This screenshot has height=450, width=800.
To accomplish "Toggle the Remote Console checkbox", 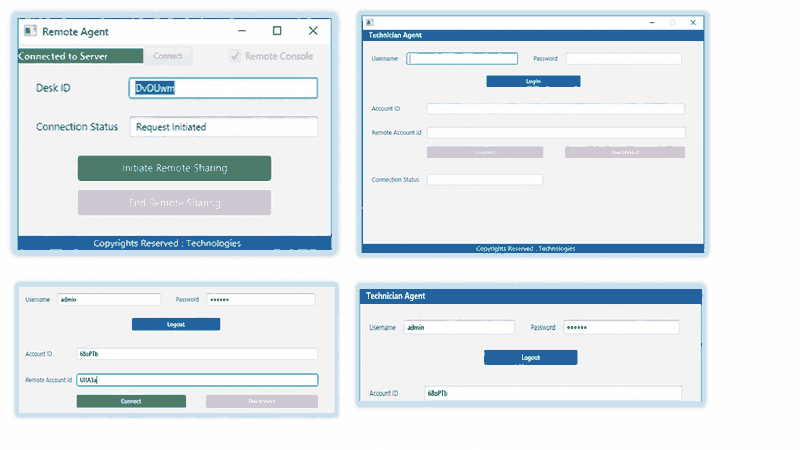I will (235, 56).
